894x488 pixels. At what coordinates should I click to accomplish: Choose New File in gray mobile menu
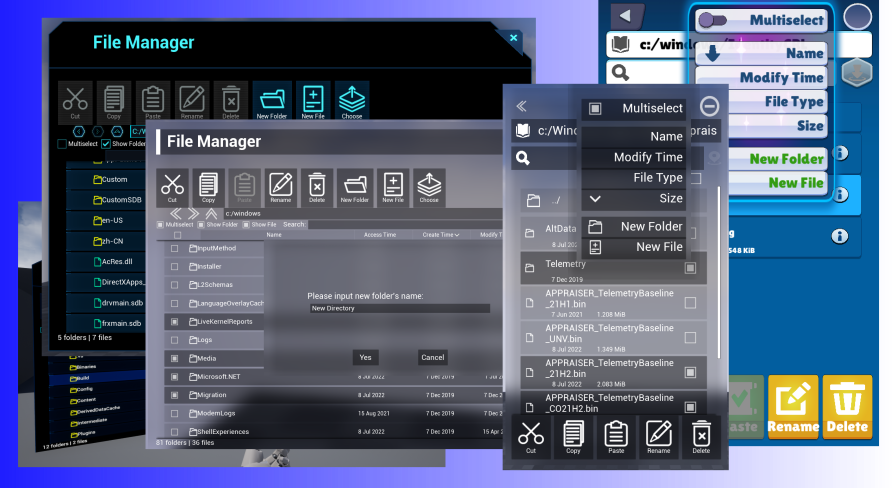coord(633,247)
